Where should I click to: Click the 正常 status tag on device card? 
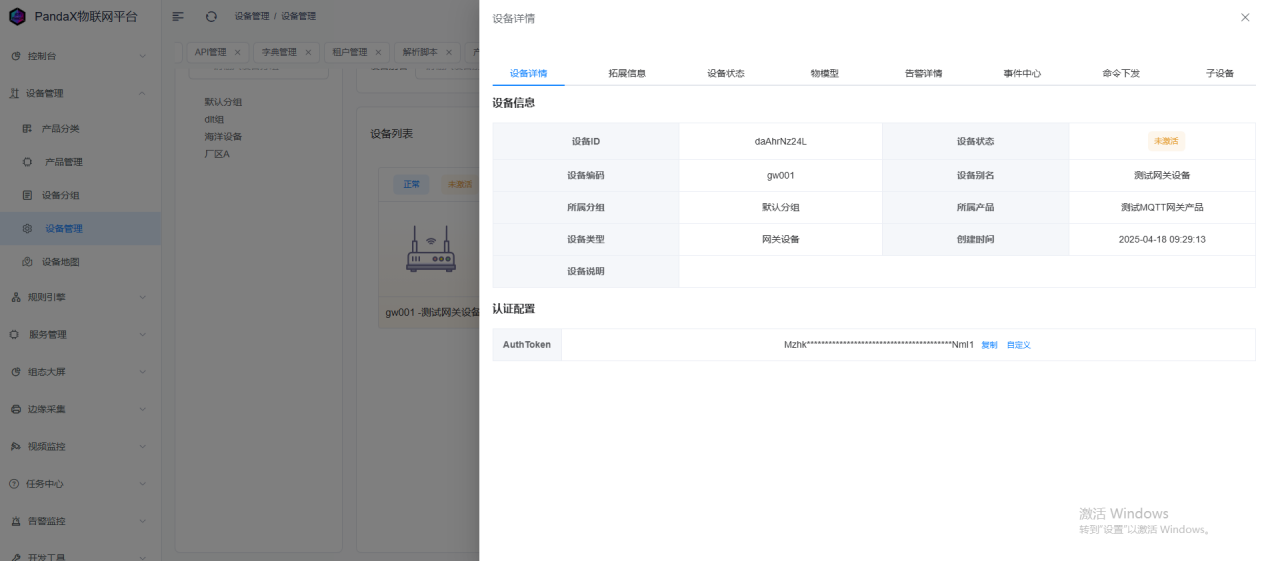411,184
